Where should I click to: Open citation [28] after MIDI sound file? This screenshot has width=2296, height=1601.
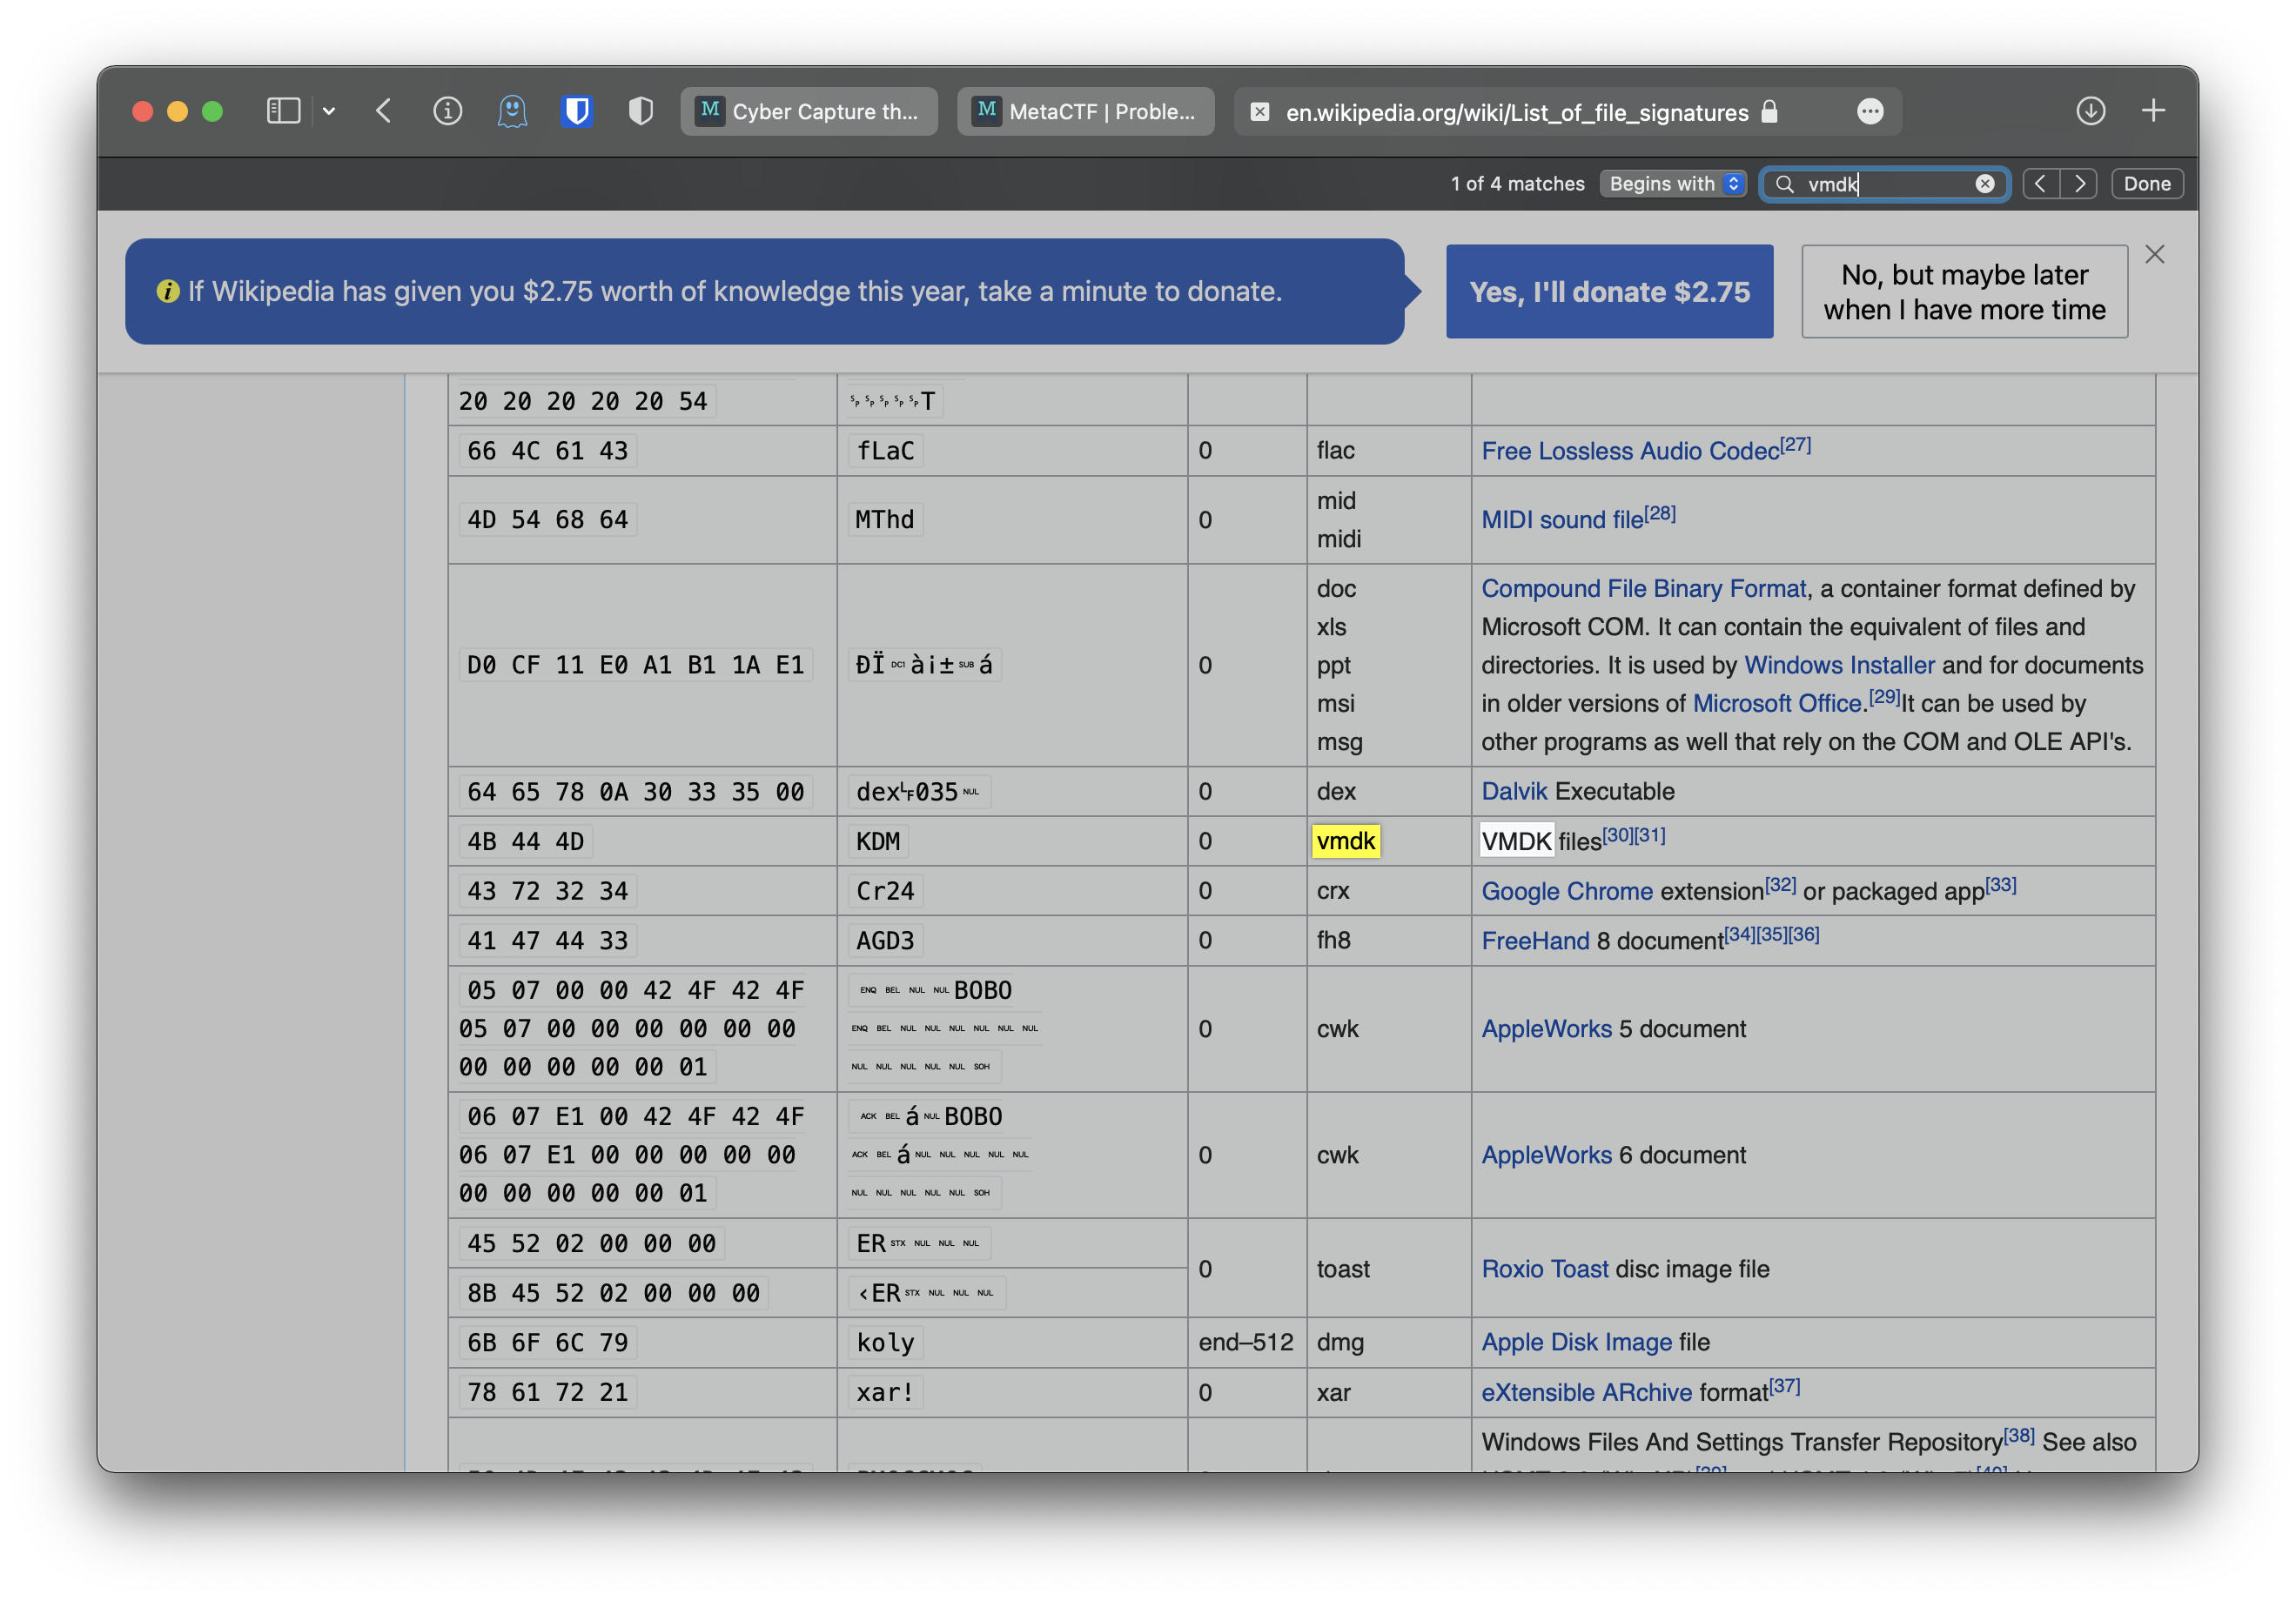[x=1660, y=513]
